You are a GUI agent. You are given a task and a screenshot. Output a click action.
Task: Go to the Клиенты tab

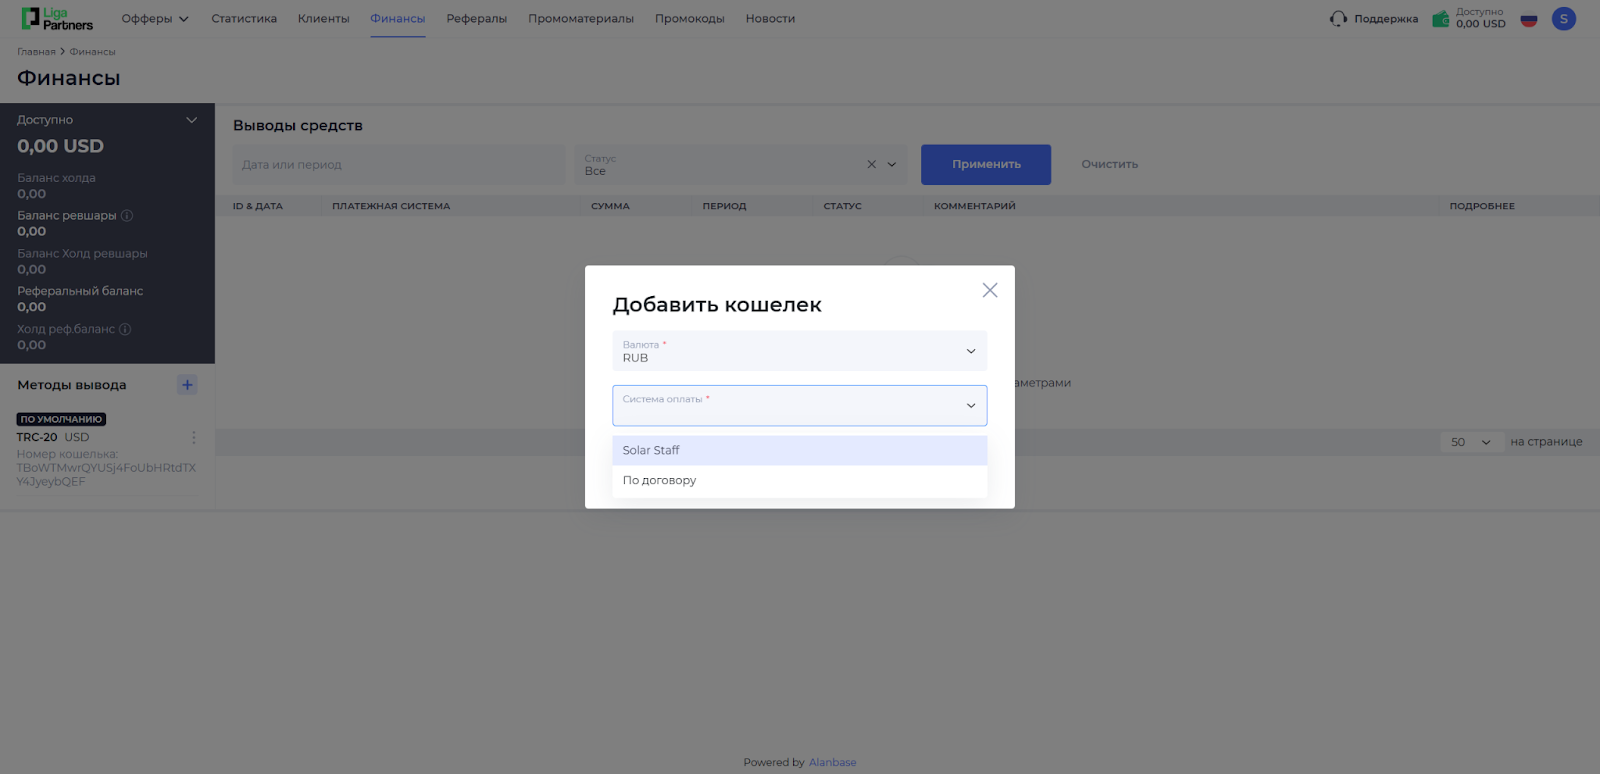point(324,18)
